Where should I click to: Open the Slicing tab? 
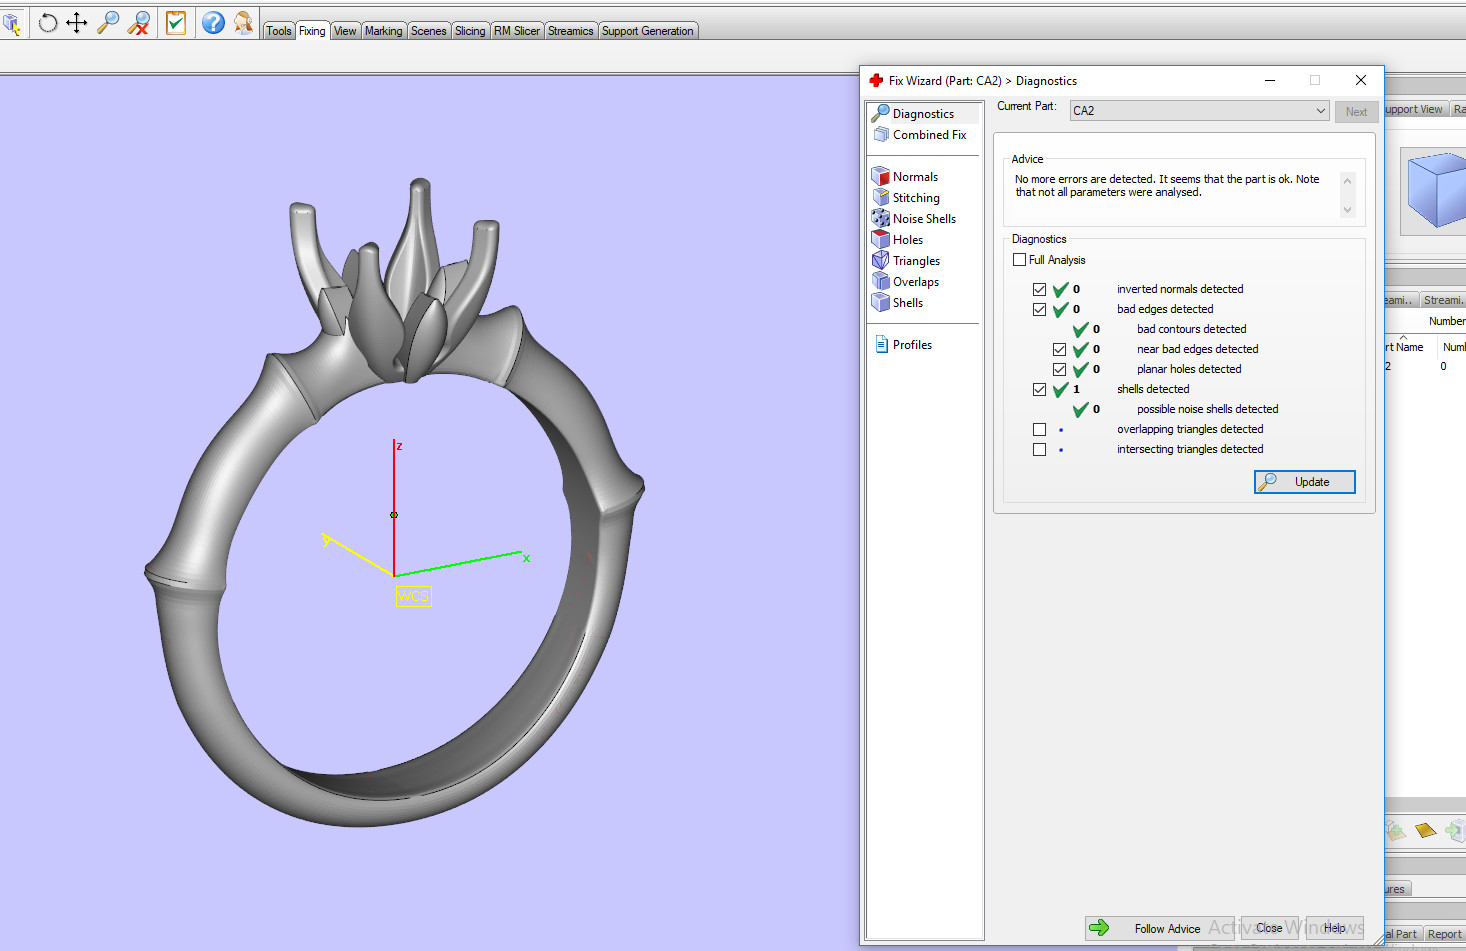470,30
